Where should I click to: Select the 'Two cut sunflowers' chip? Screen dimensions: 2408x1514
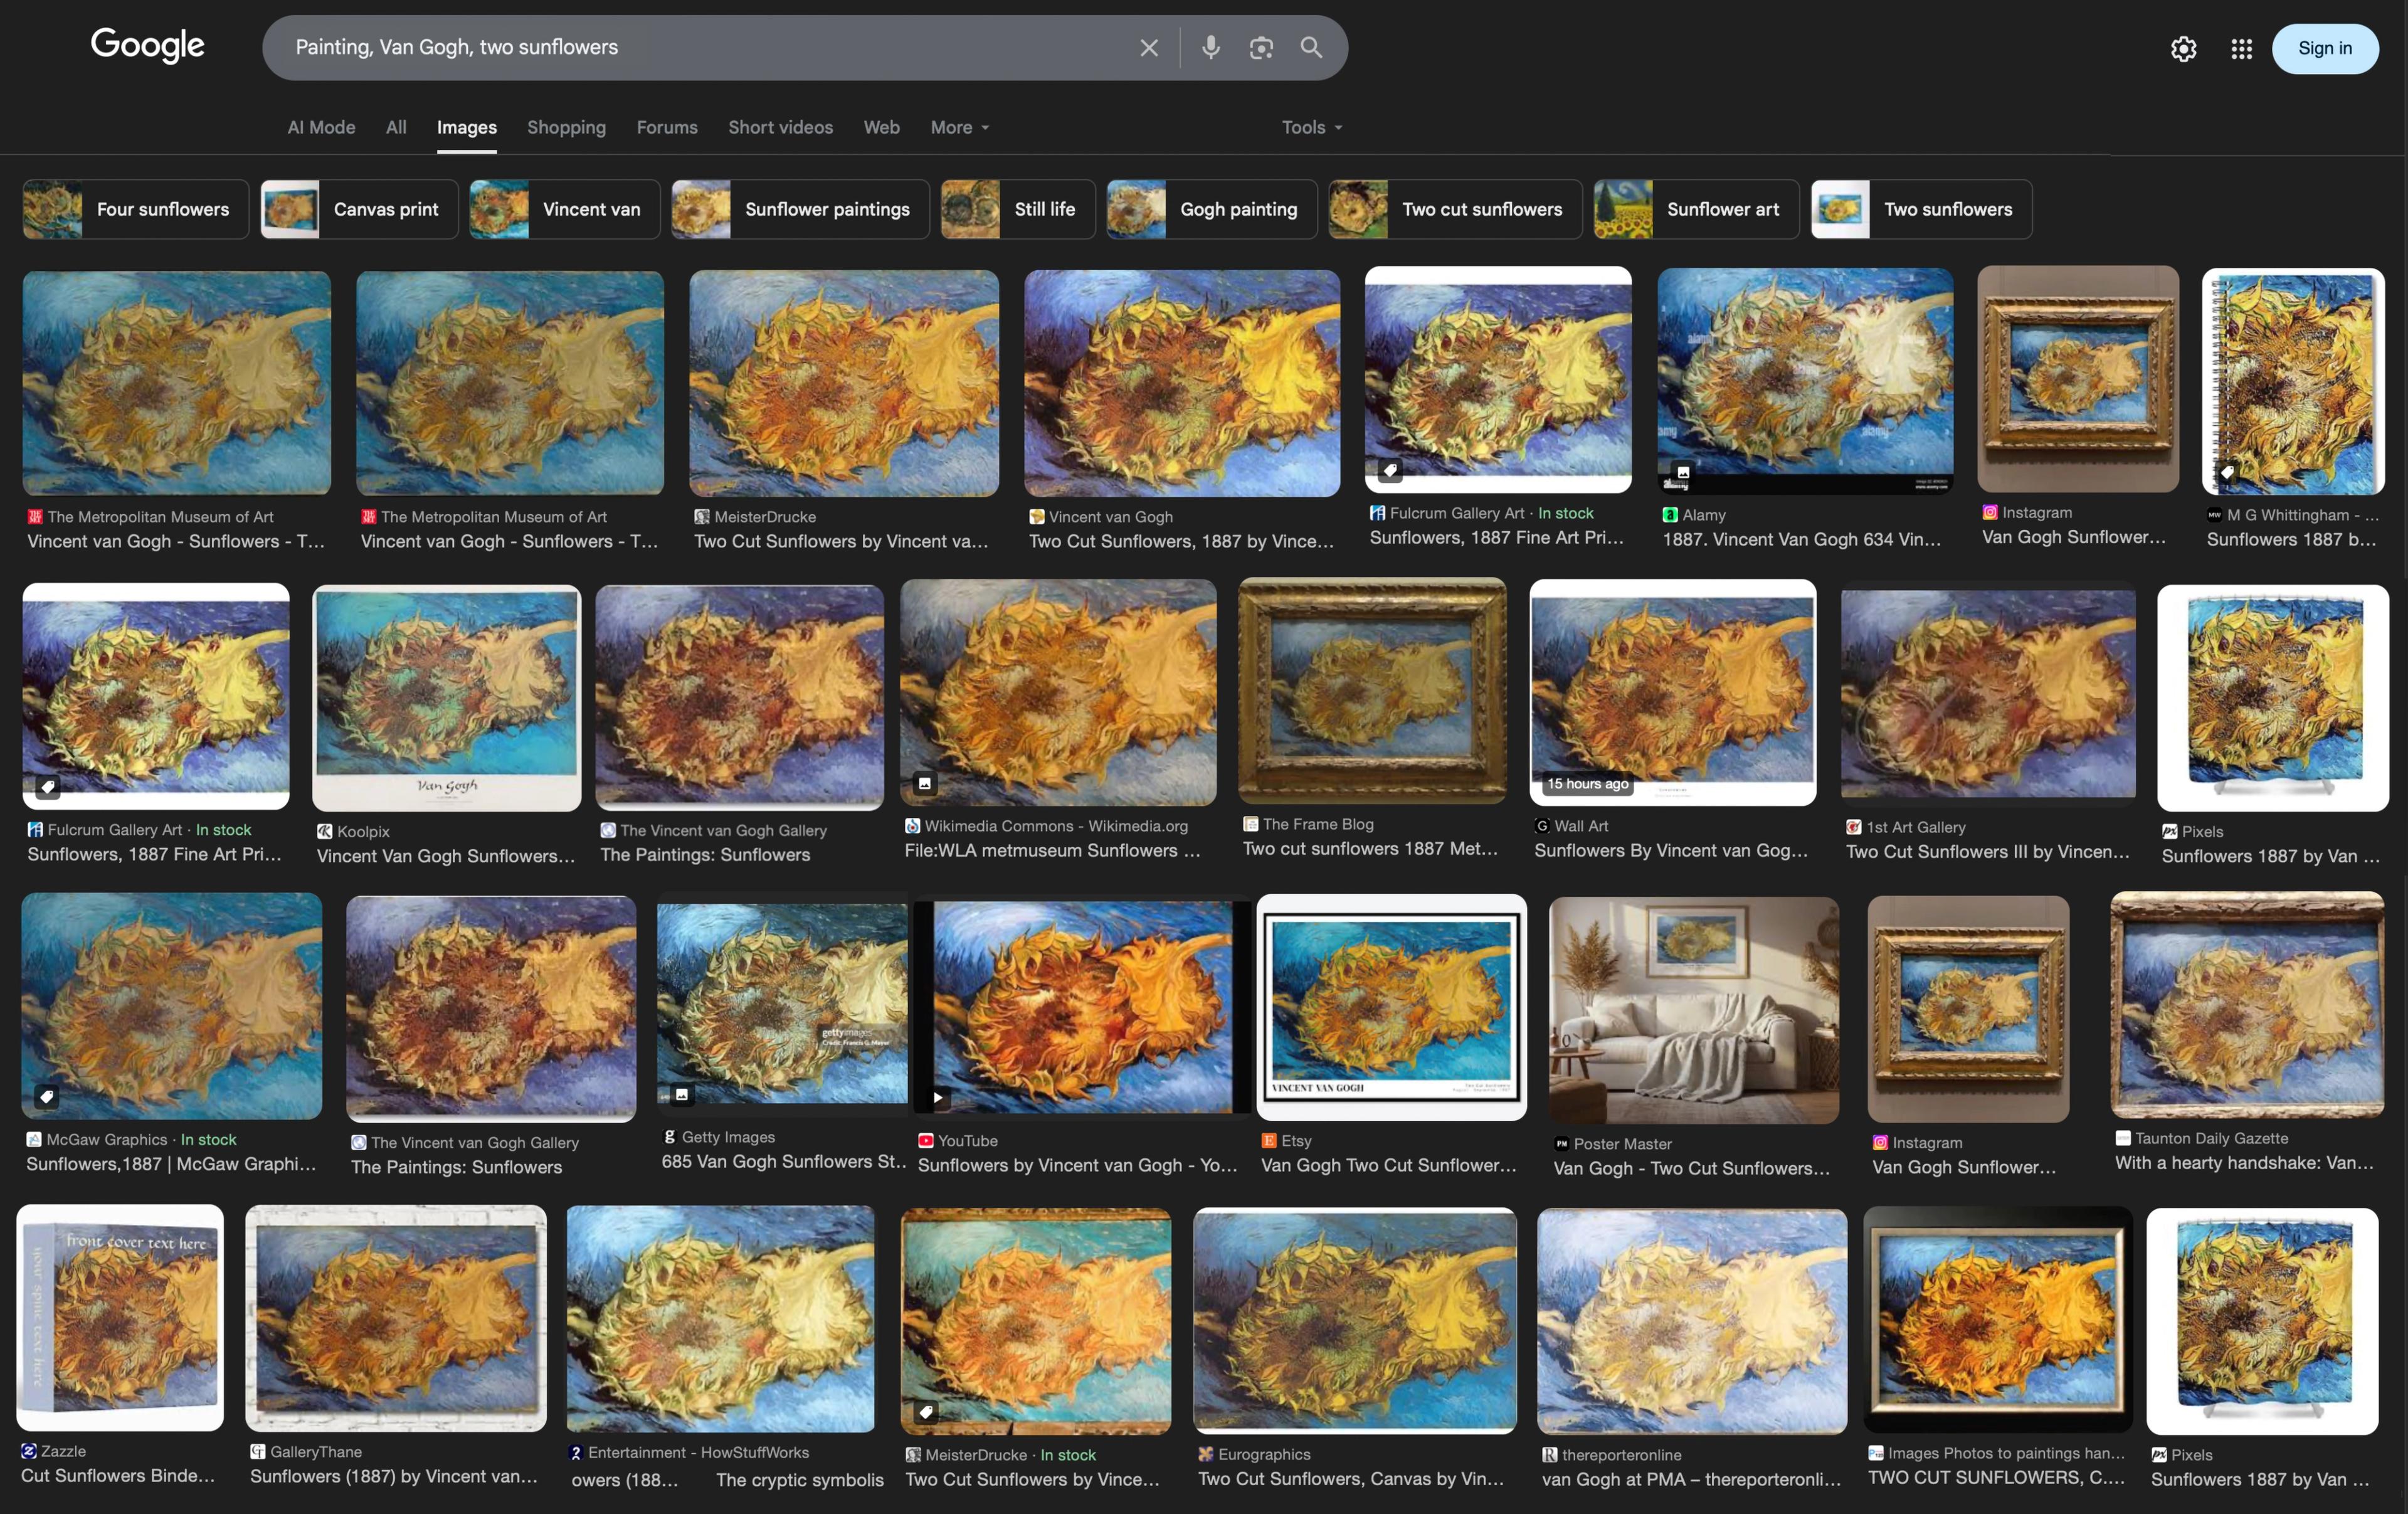tap(1455, 209)
